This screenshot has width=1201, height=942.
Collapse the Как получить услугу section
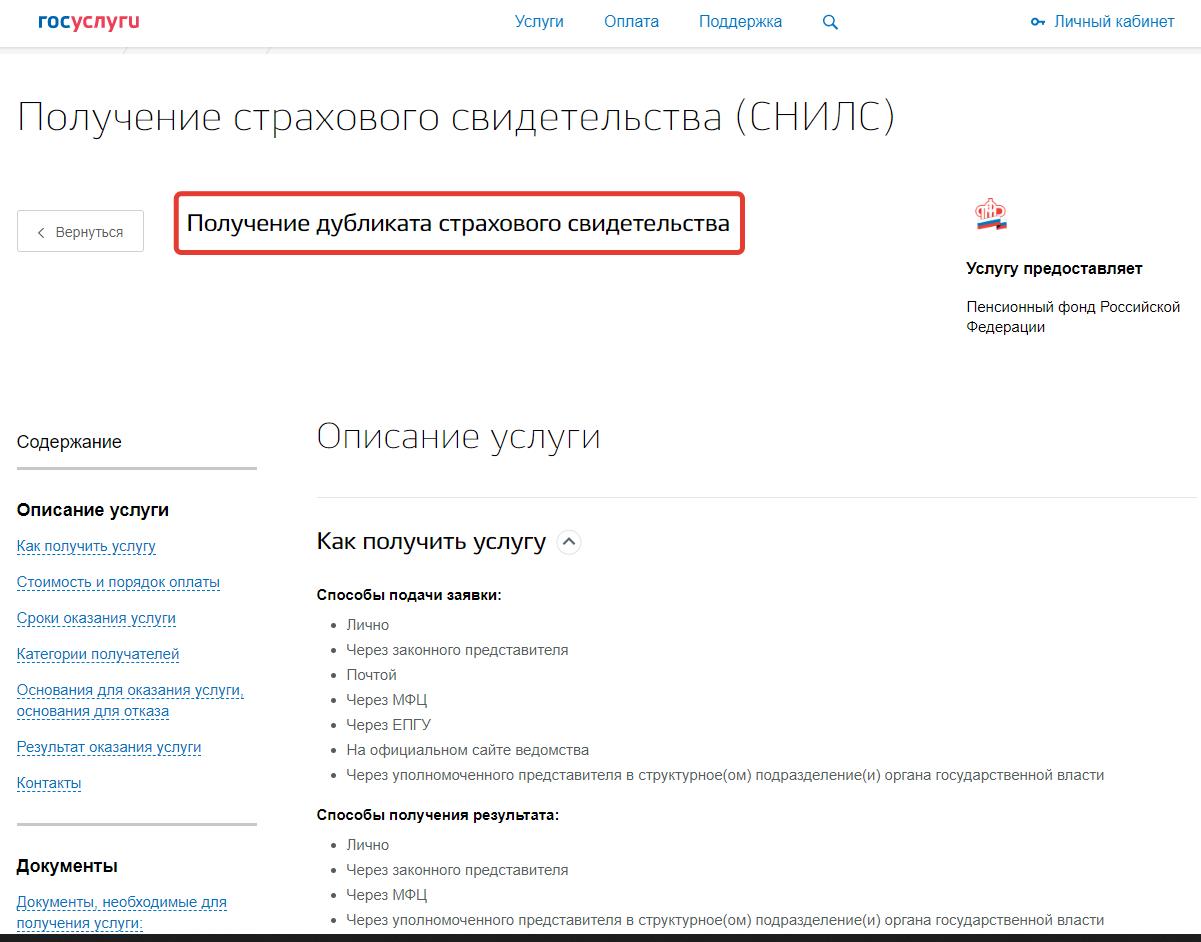[569, 542]
